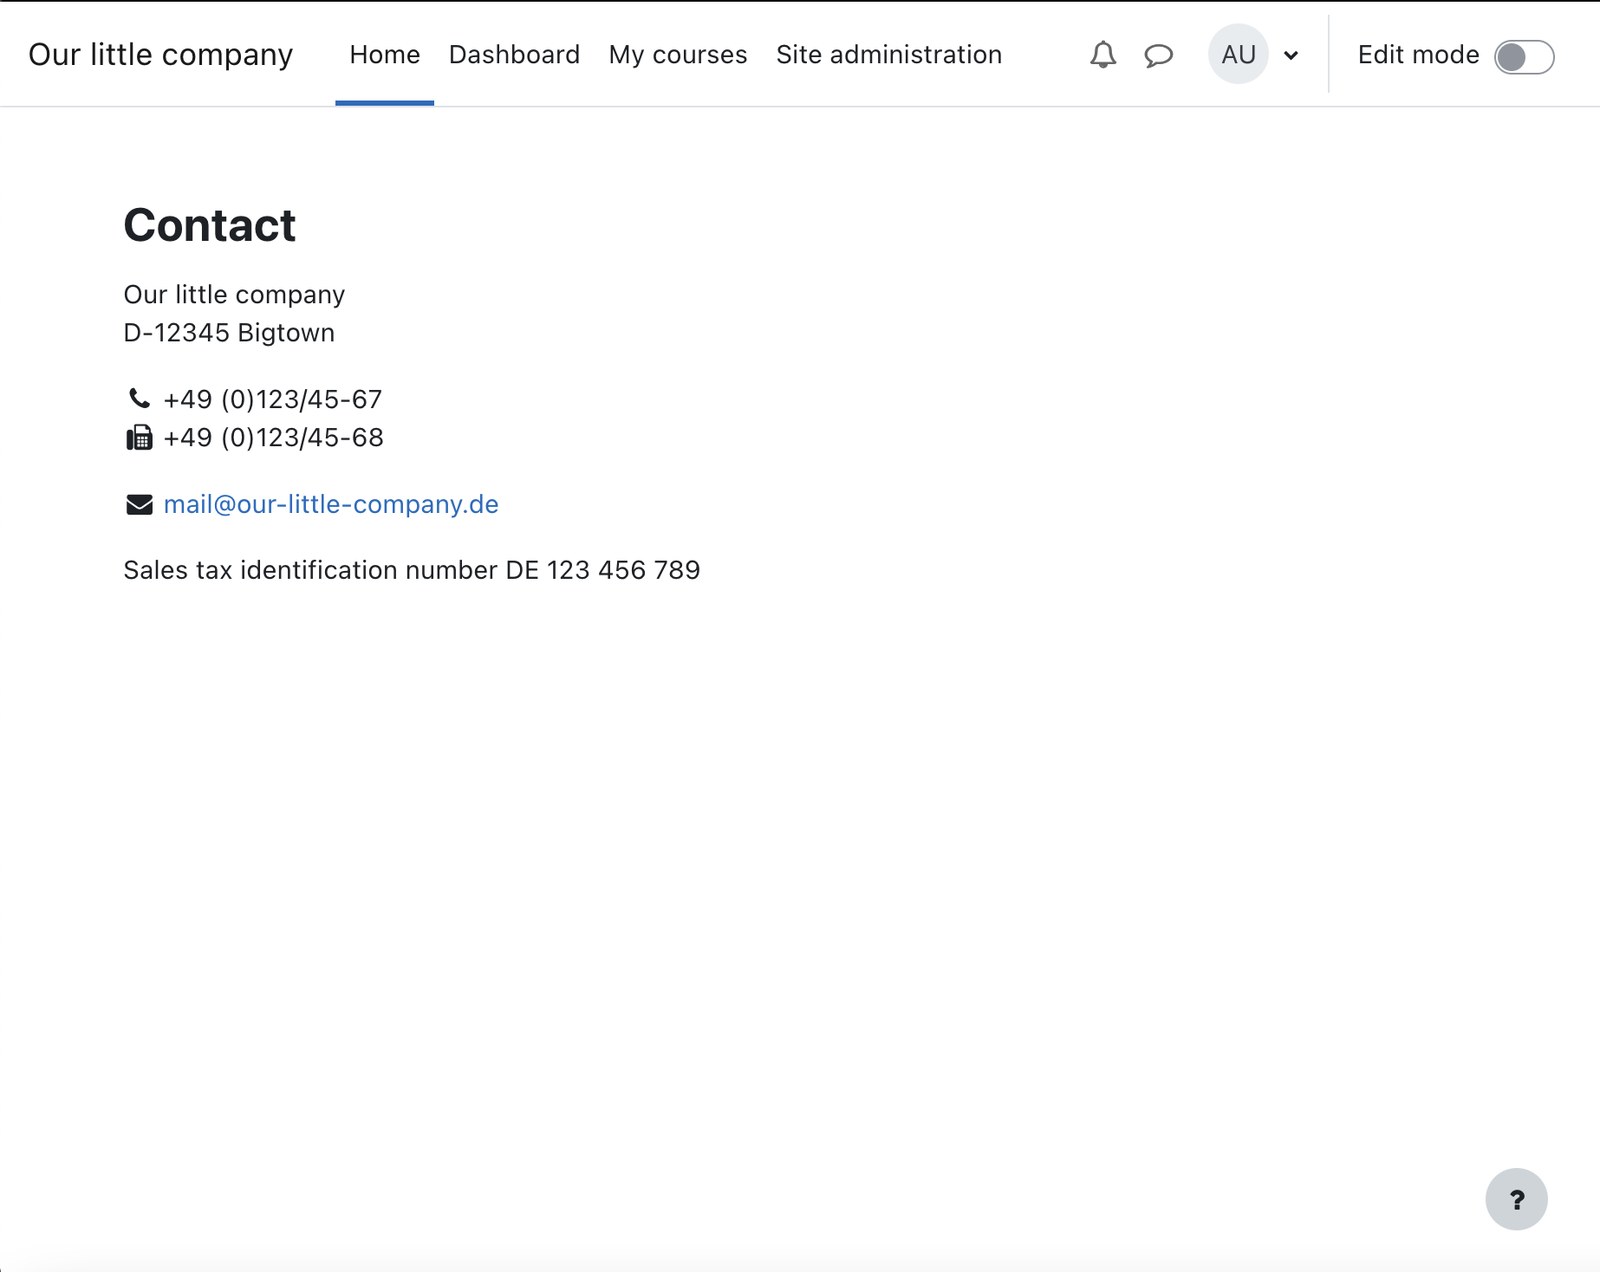The image size is (1600, 1272).
Task: Click the mail@our-little-company.de link
Action: [x=331, y=504]
